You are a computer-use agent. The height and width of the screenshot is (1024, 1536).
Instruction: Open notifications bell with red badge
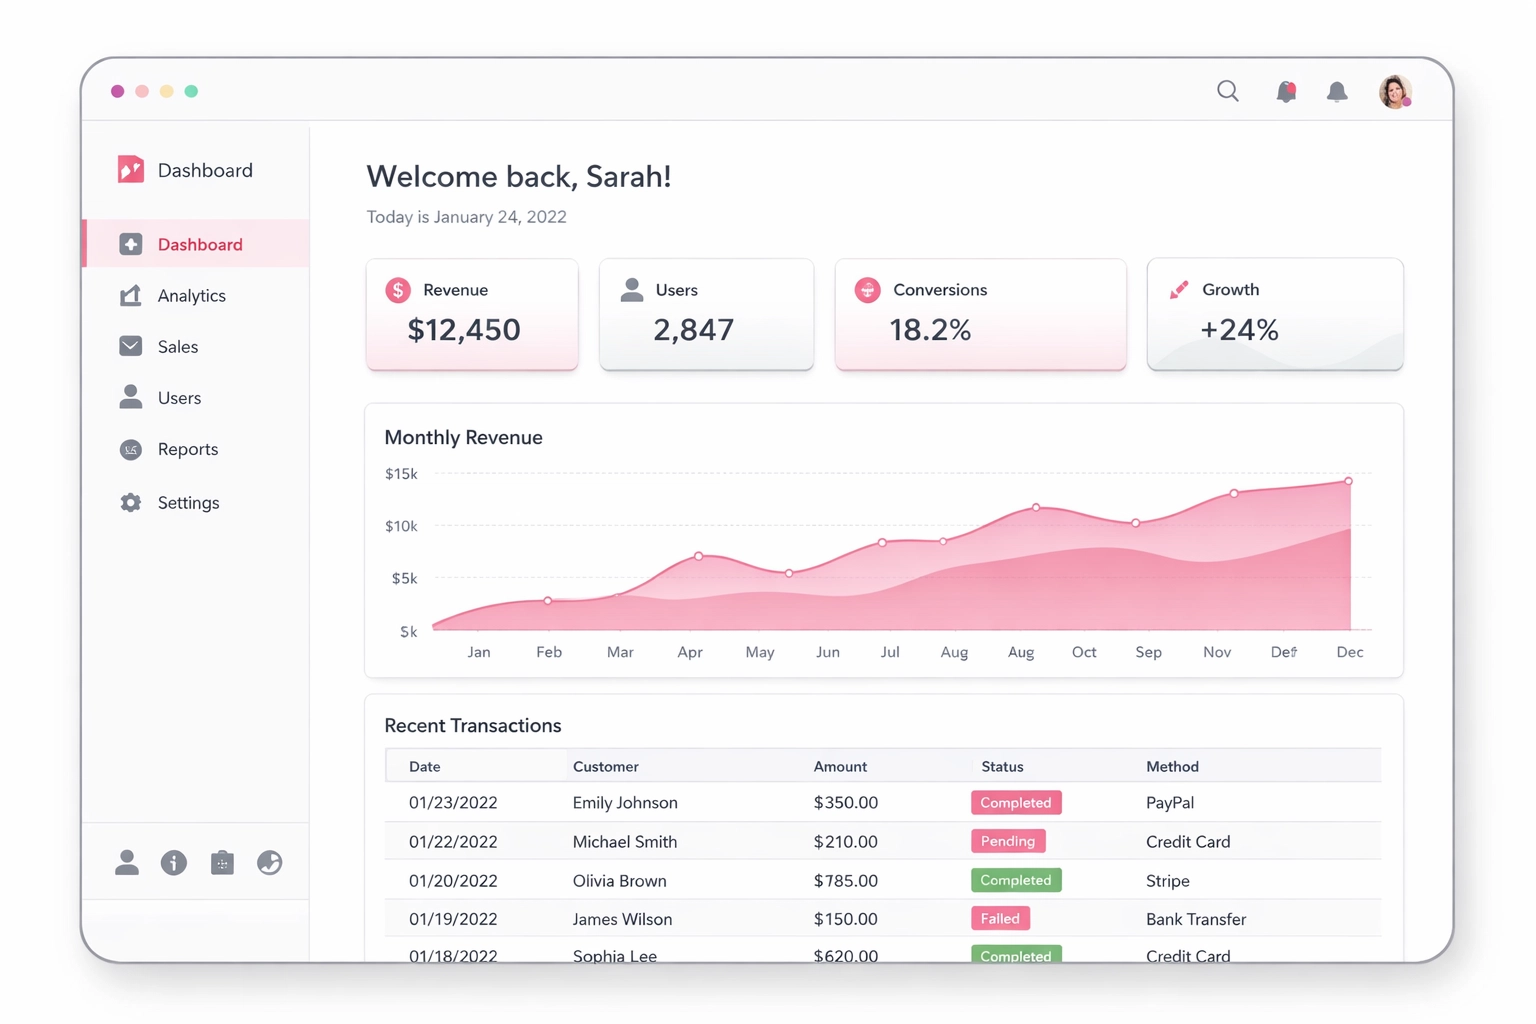tap(1285, 92)
